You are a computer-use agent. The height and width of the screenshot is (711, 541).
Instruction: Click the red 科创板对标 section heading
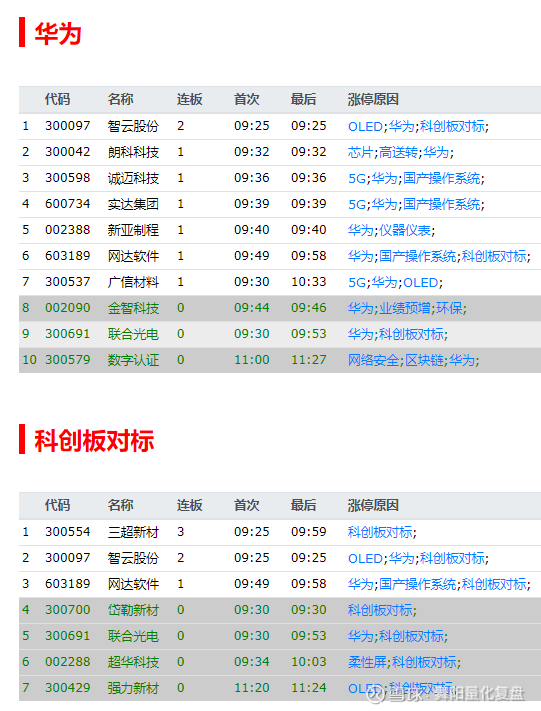coord(94,441)
